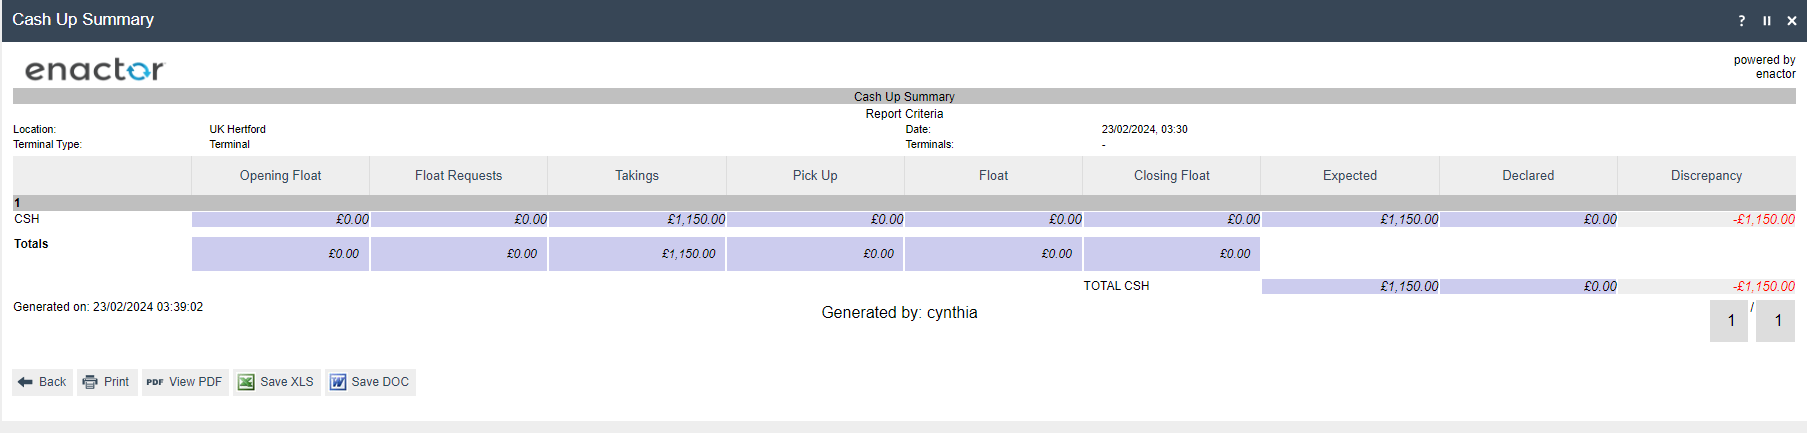Click the total page count box
1807x433 pixels.
tap(1776, 321)
